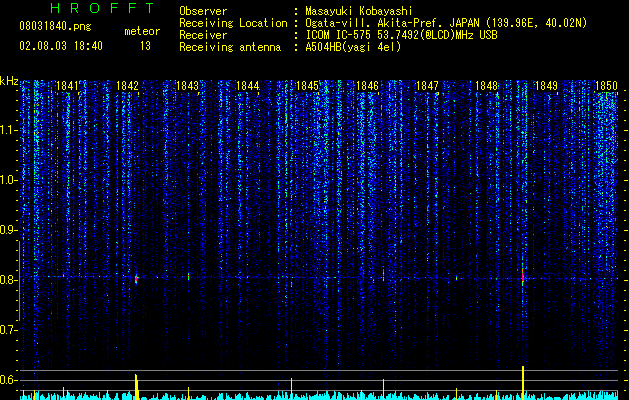Click the 1846 time marker

pyautogui.click(x=367, y=86)
